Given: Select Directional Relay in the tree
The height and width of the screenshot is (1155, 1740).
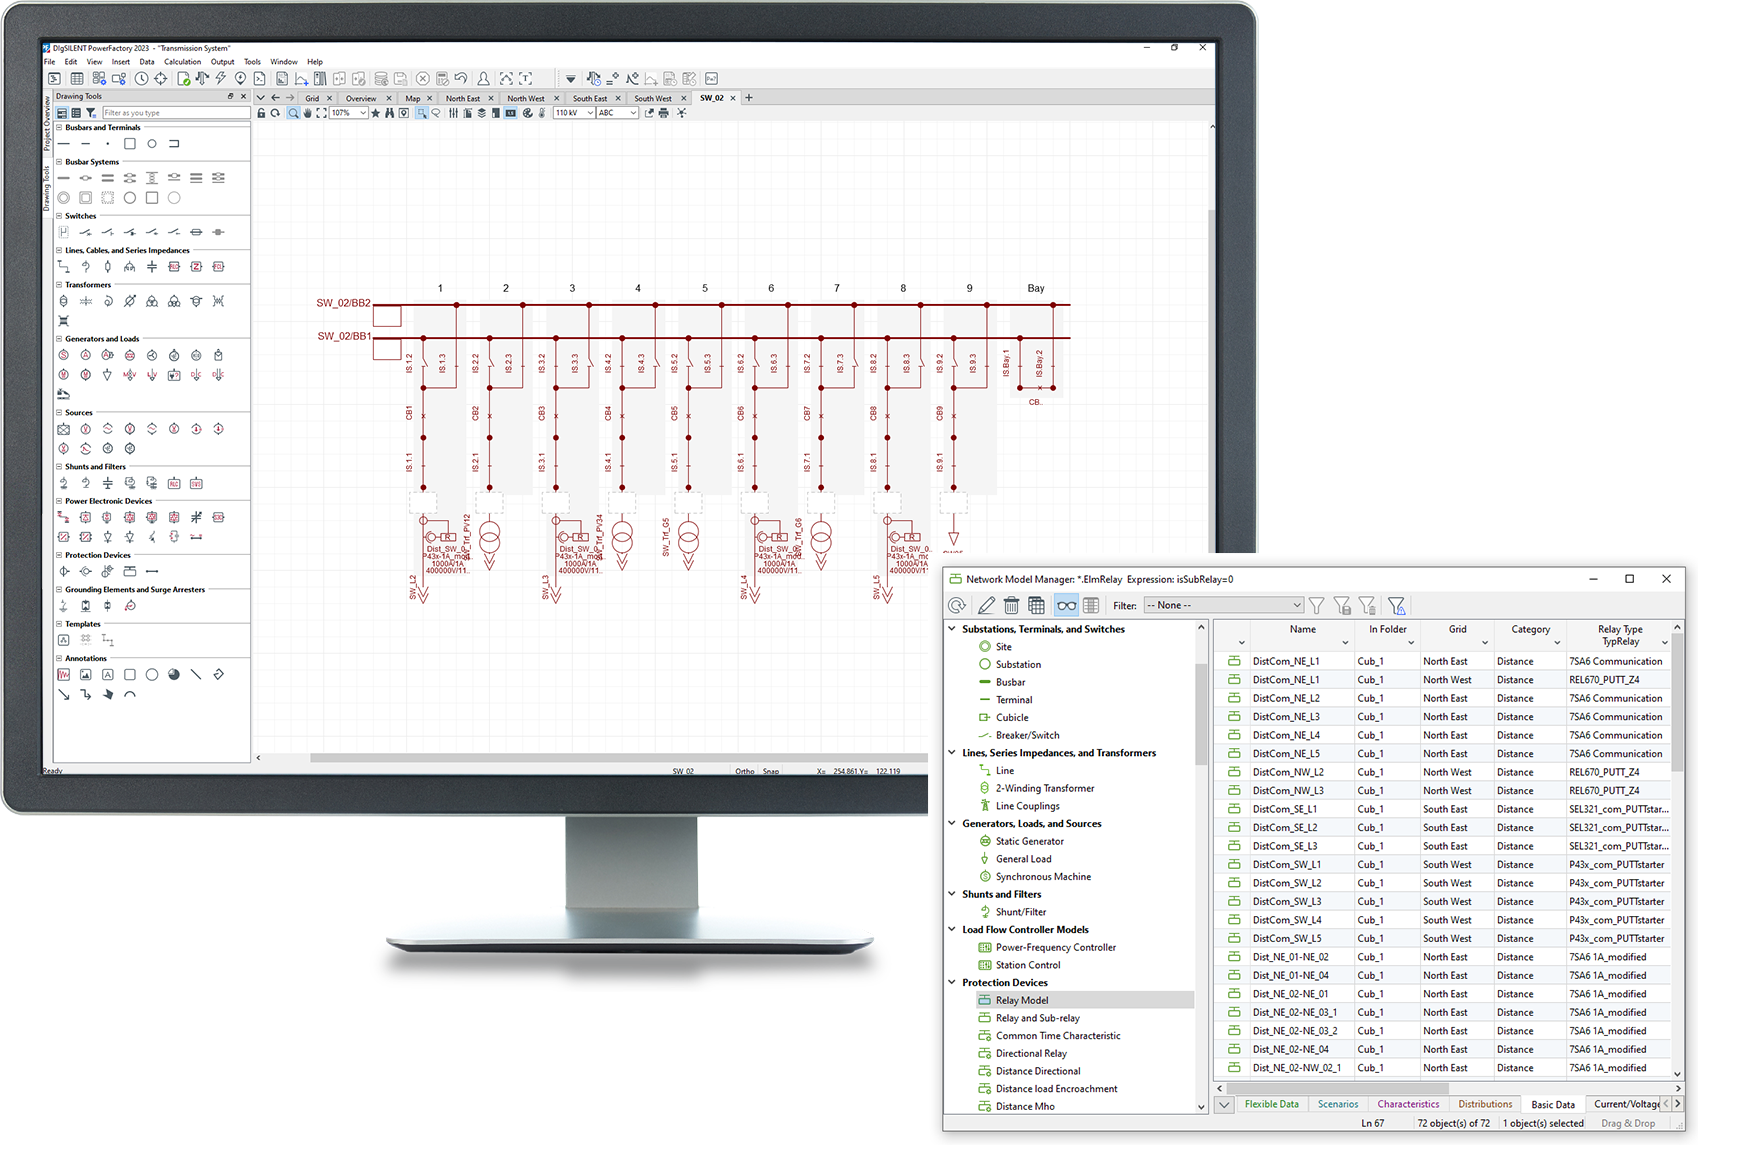Looking at the screenshot, I should pos(1031,1053).
